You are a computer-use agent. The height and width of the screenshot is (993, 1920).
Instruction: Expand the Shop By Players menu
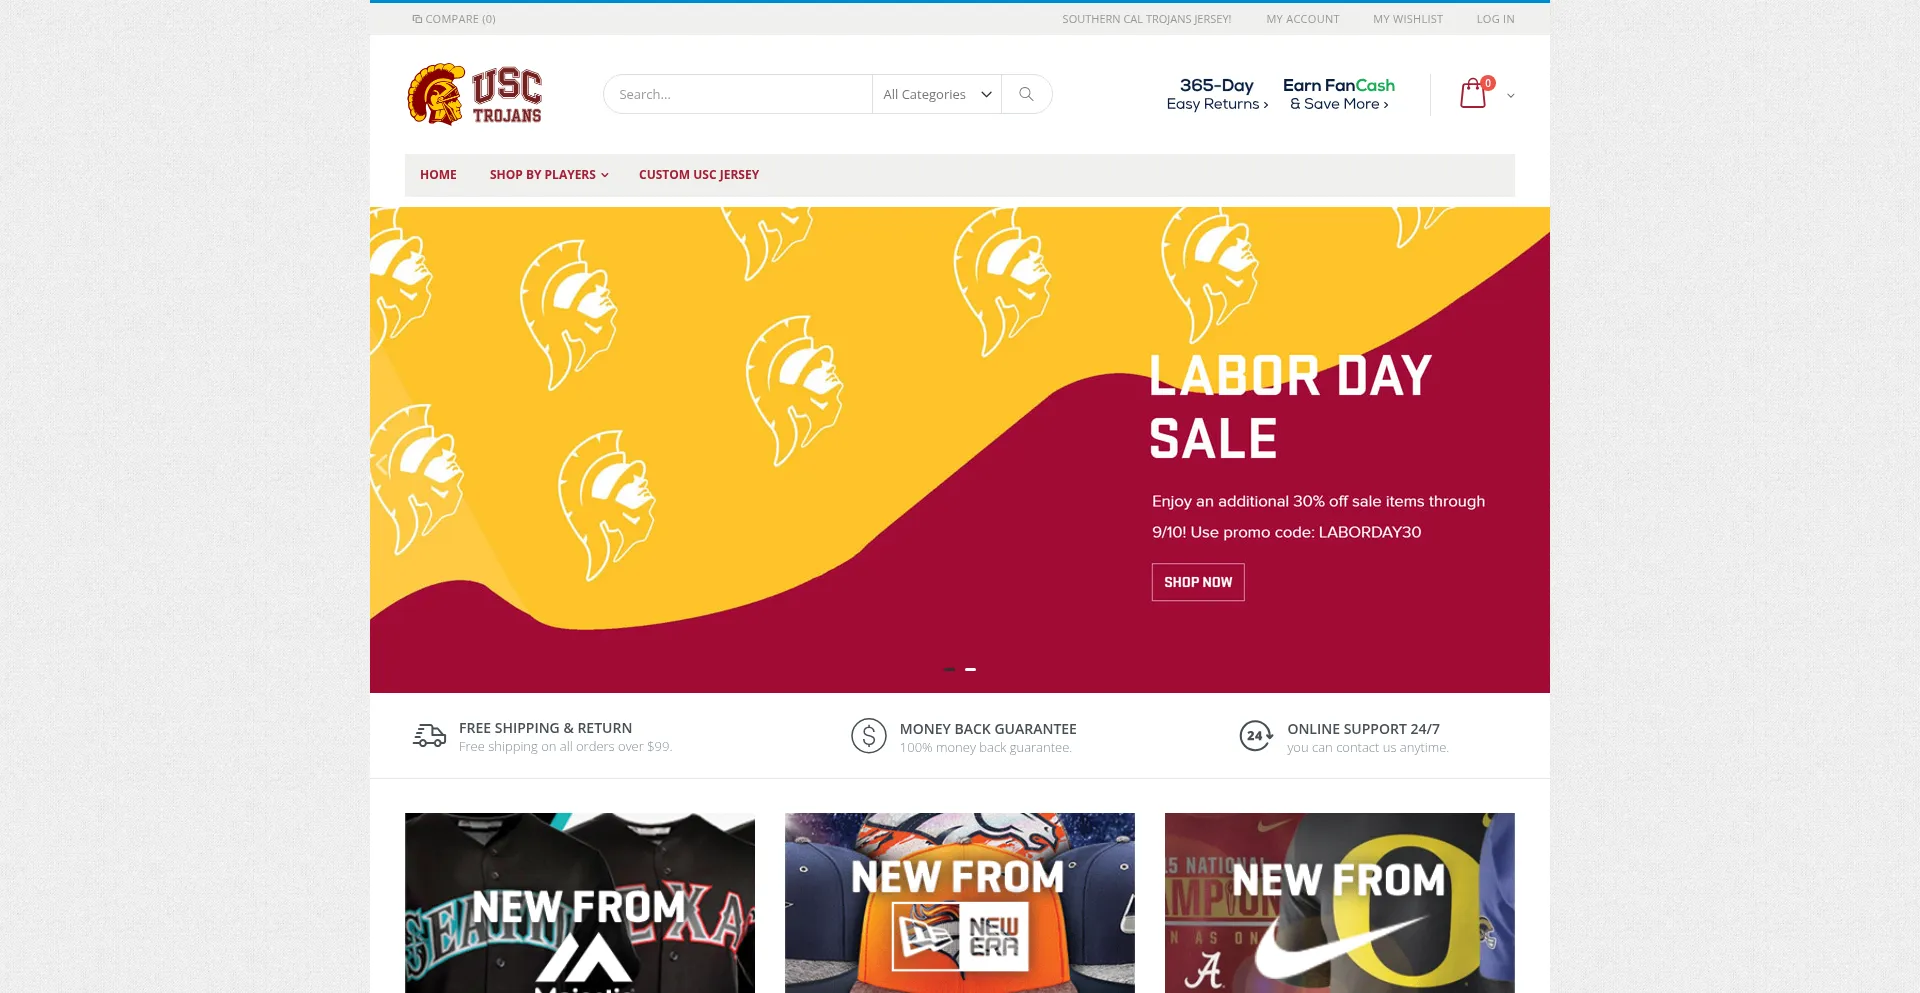[x=549, y=175]
